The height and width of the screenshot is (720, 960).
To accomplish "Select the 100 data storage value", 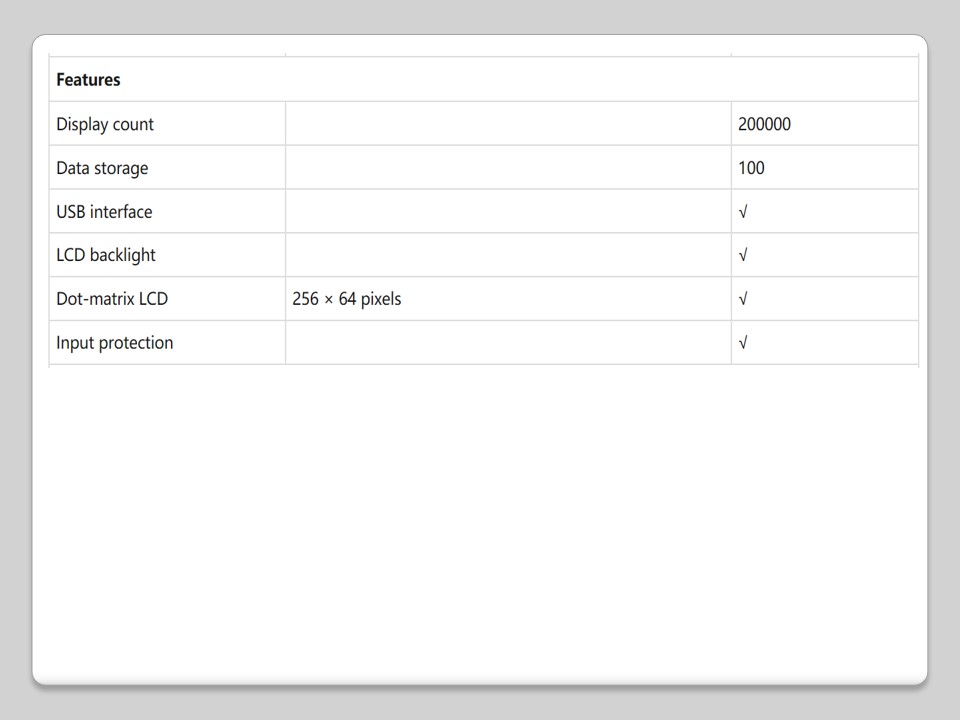I will pos(751,168).
